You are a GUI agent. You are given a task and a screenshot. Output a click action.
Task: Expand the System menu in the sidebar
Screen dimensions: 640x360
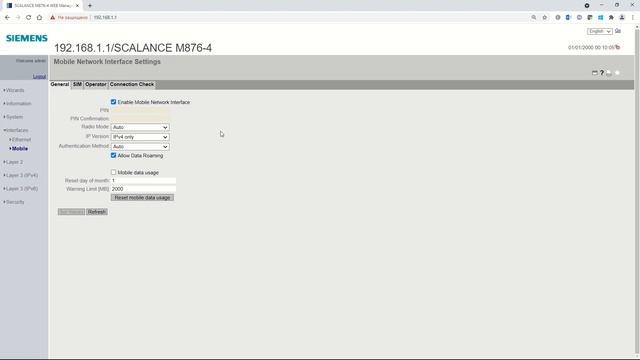13,117
